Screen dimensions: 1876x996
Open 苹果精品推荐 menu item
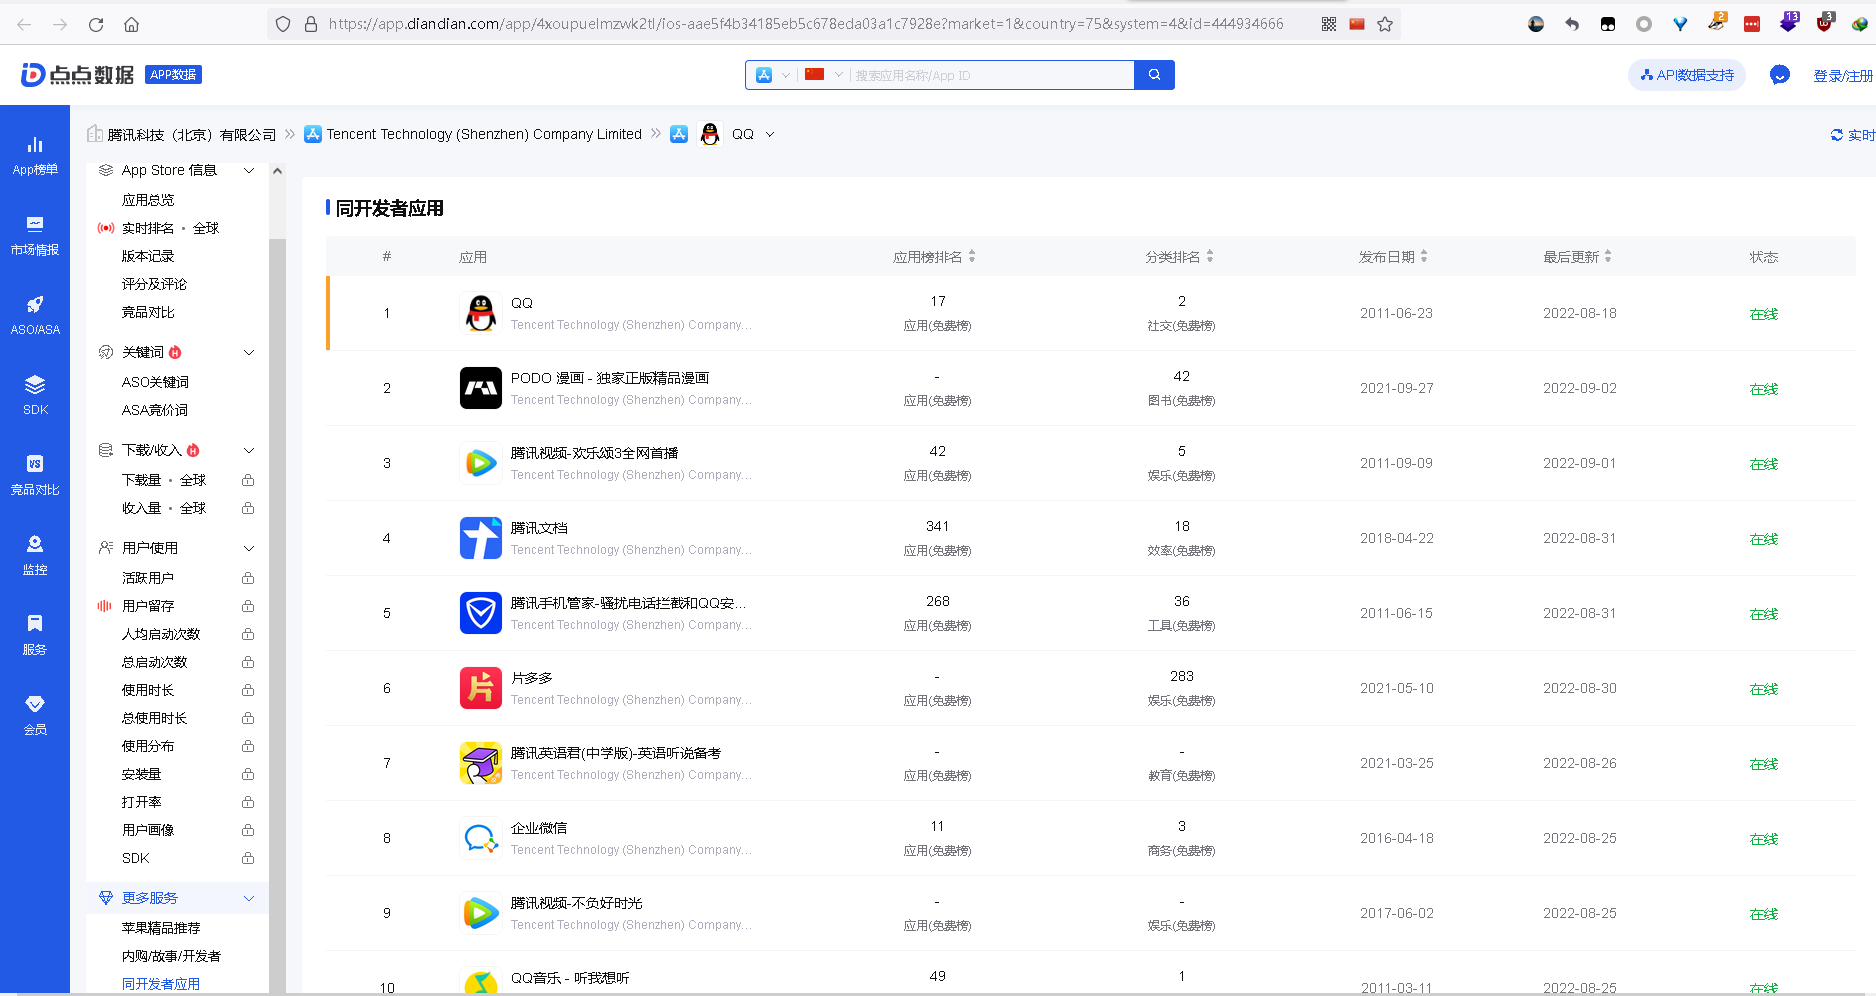[161, 928]
